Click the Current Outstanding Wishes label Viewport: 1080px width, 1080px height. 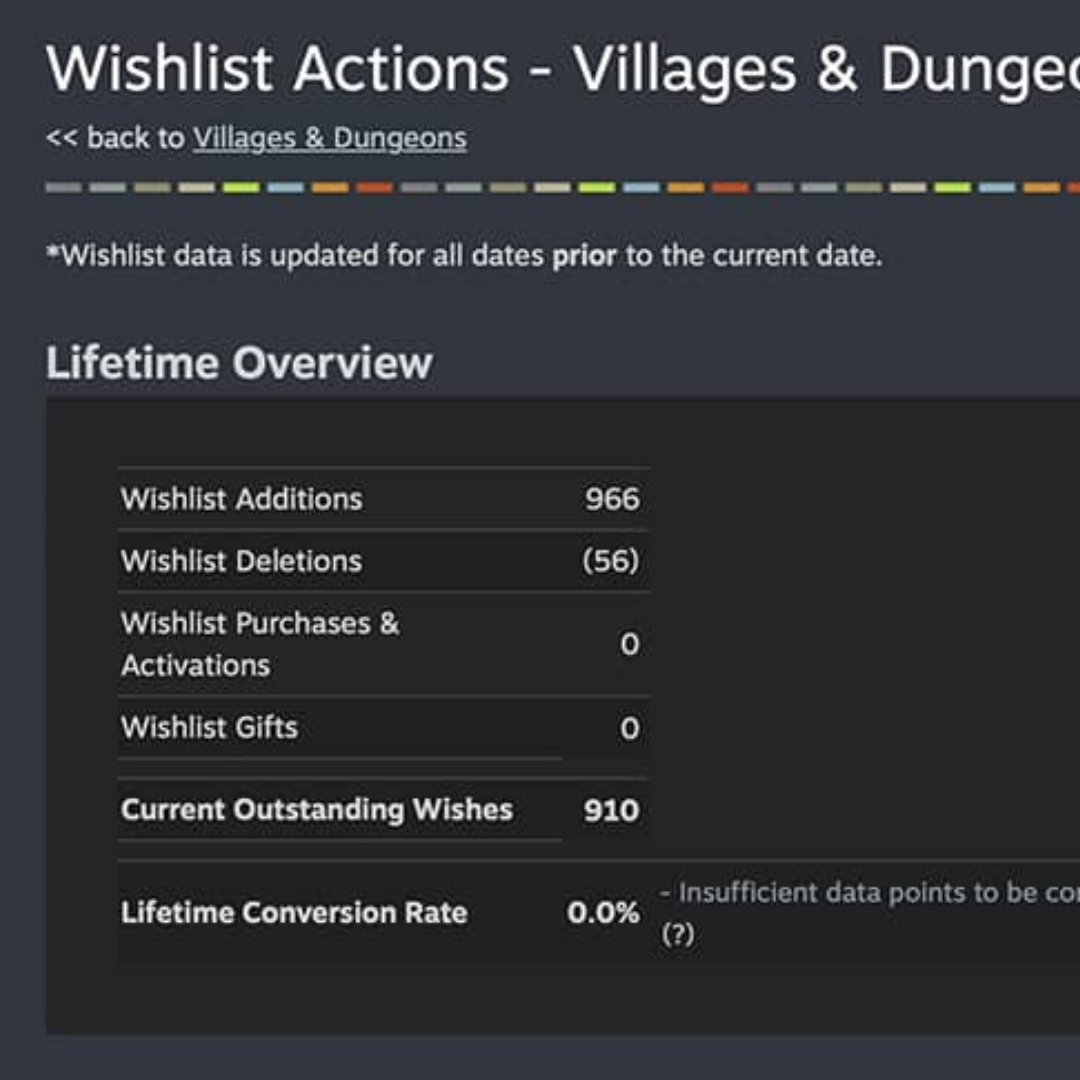317,810
